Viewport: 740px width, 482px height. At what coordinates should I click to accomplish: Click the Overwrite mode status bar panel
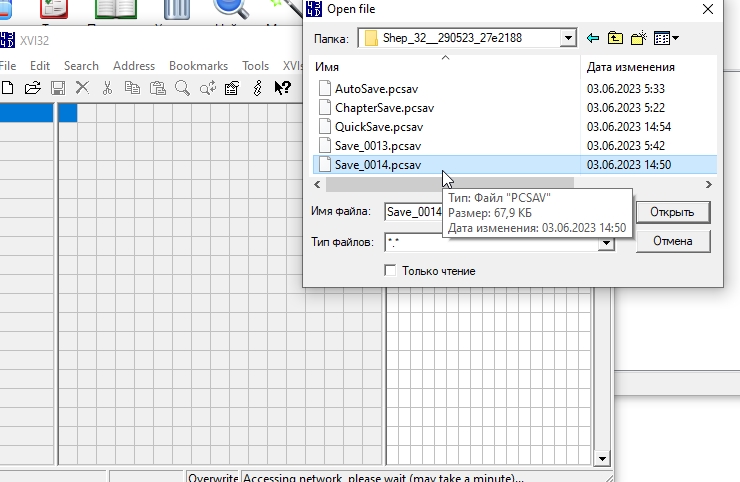pos(212,476)
